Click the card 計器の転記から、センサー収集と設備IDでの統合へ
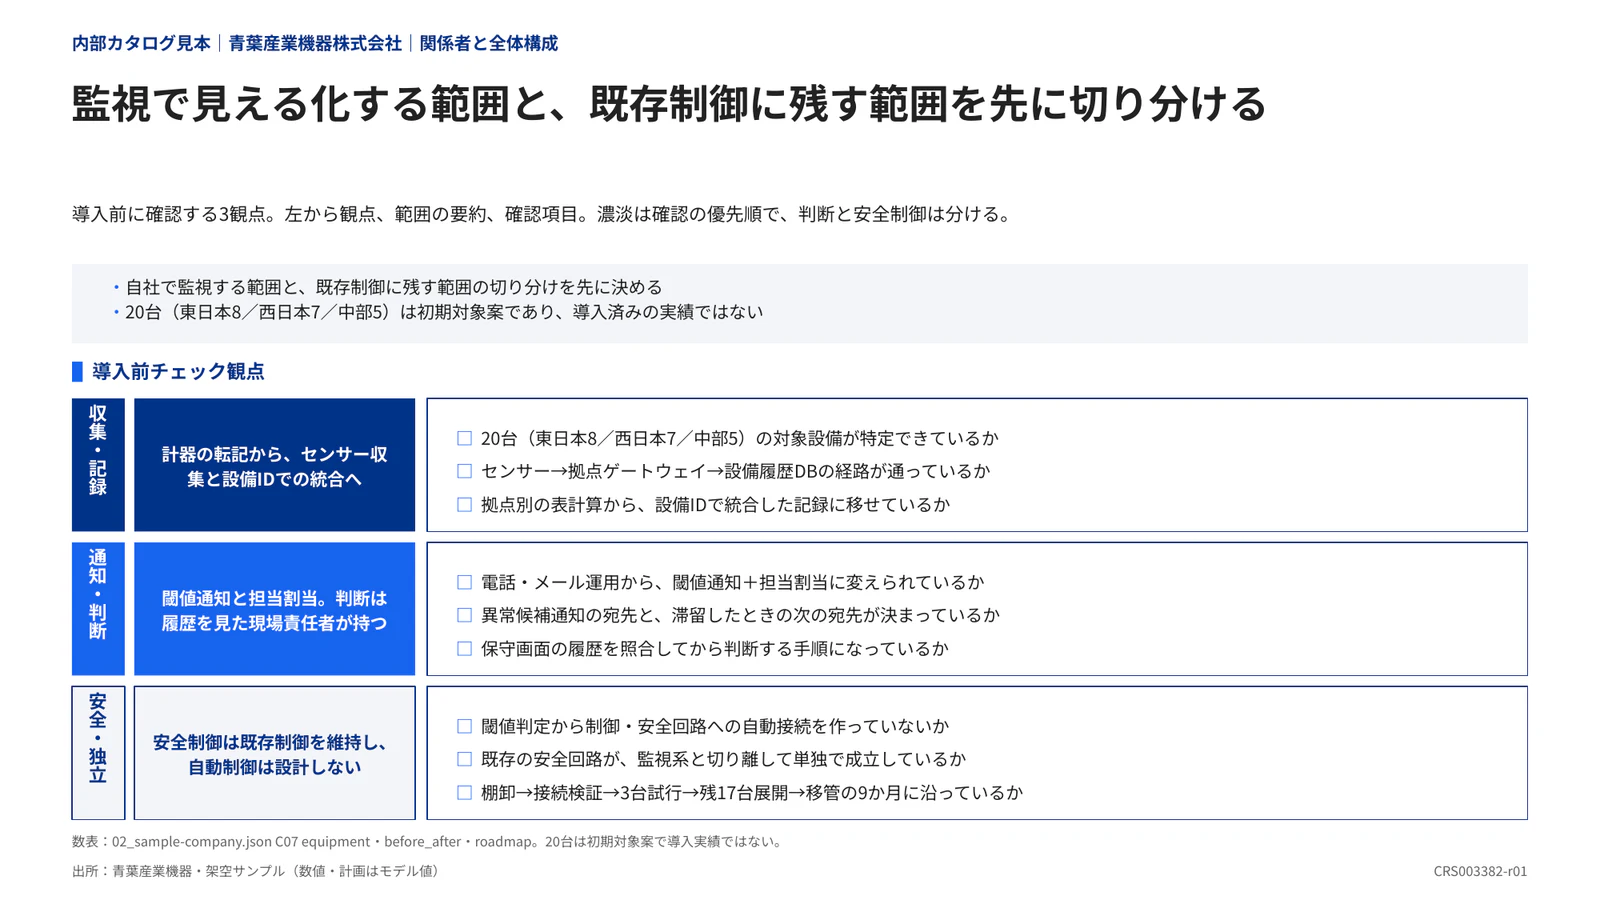1600x900 pixels. (274, 465)
